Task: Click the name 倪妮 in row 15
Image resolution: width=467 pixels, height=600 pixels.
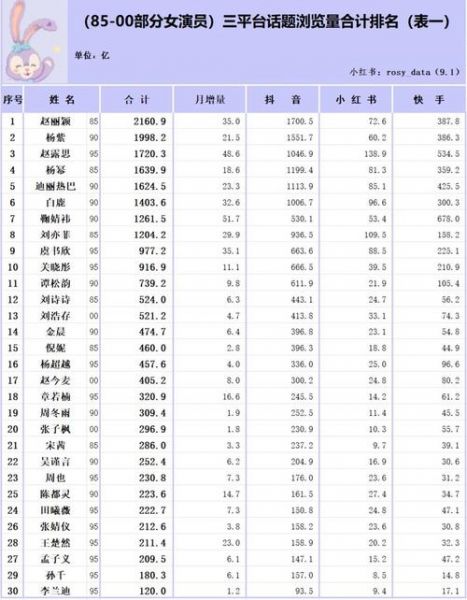Action: 56,348
